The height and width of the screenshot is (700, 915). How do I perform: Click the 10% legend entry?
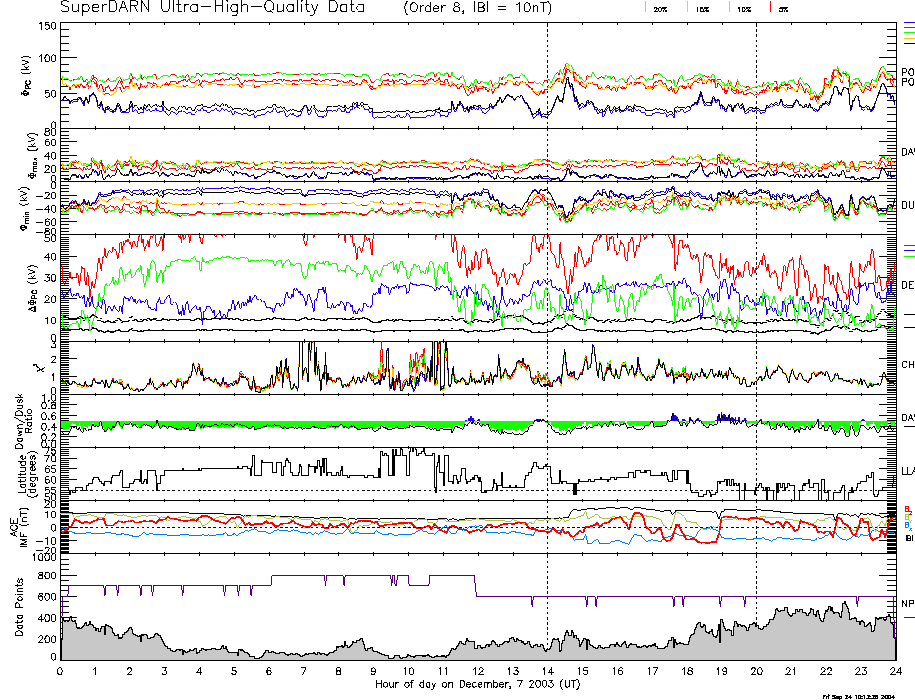[x=743, y=8]
